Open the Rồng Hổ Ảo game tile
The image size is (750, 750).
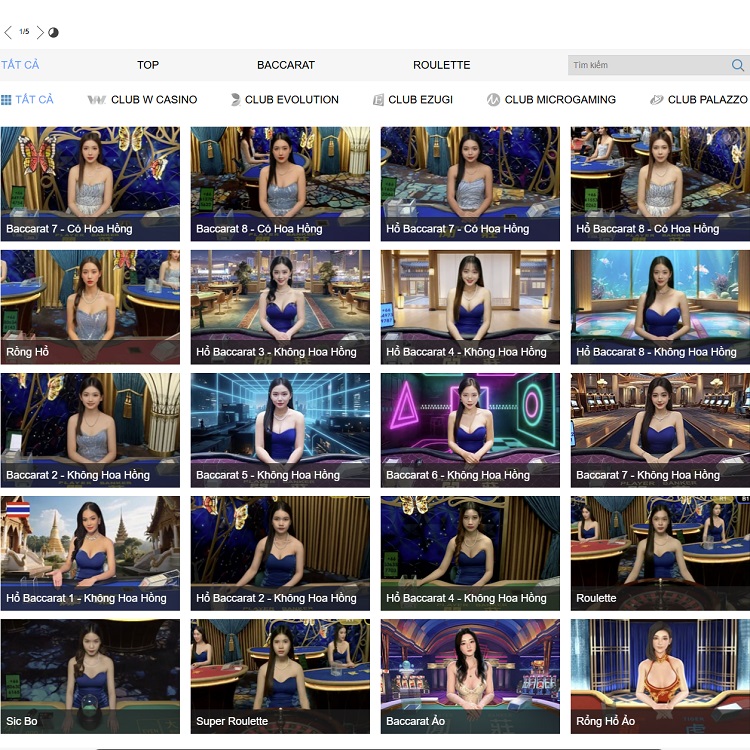(x=660, y=676)
